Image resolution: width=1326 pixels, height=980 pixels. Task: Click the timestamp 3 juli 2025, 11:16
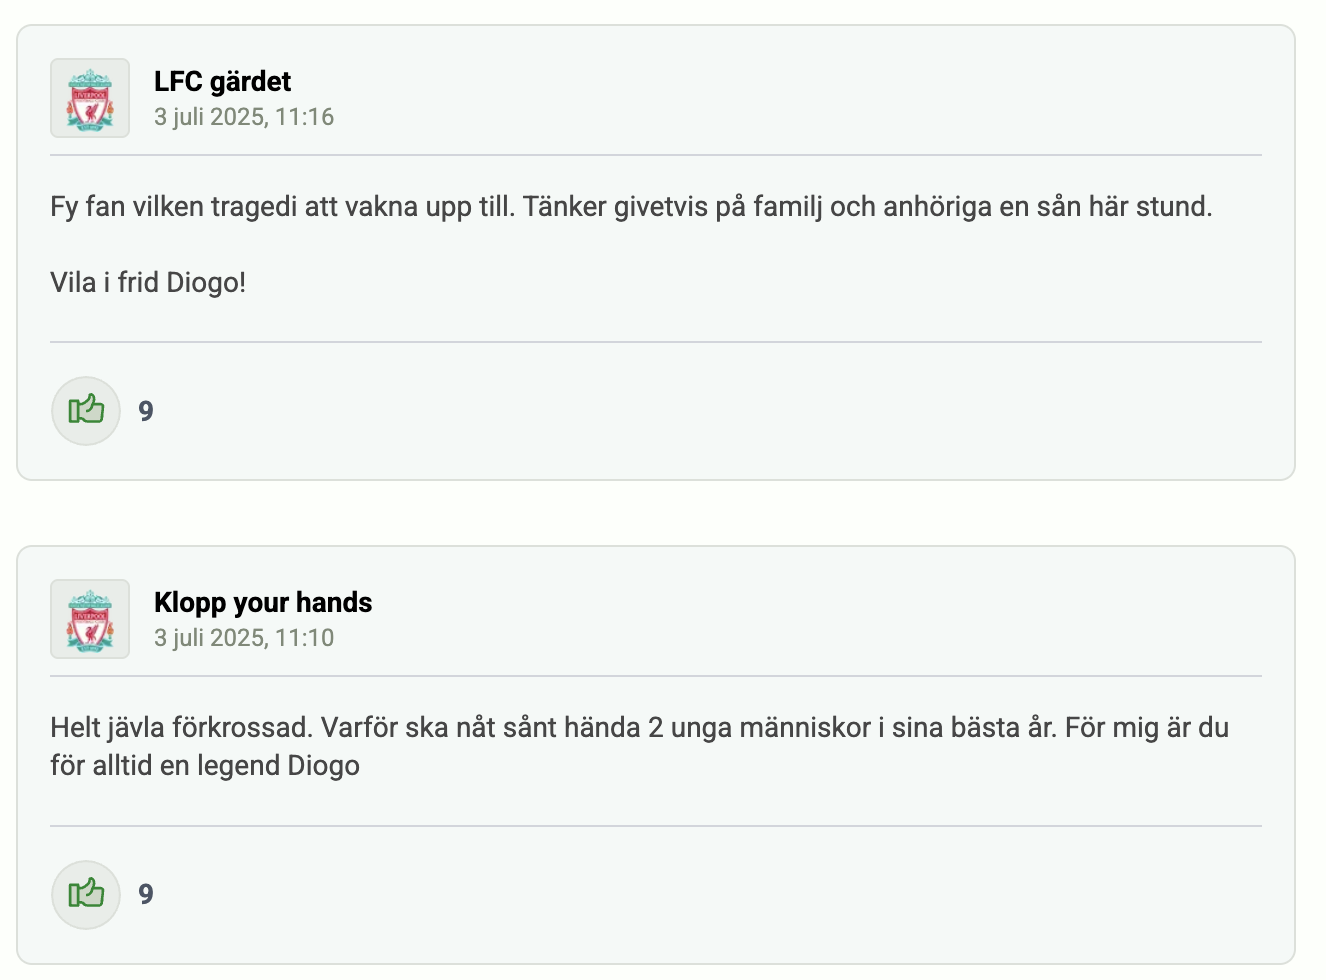coord(244,117)
